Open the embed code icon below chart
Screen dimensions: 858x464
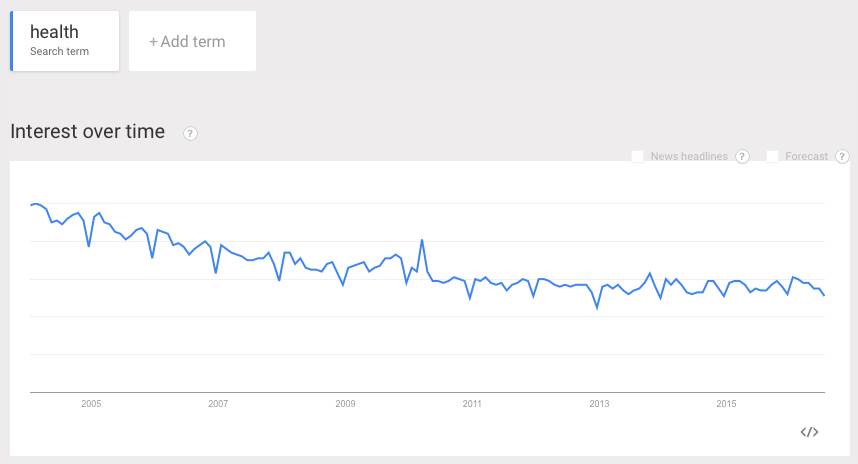pyautogui.click(x=810, y=432)
